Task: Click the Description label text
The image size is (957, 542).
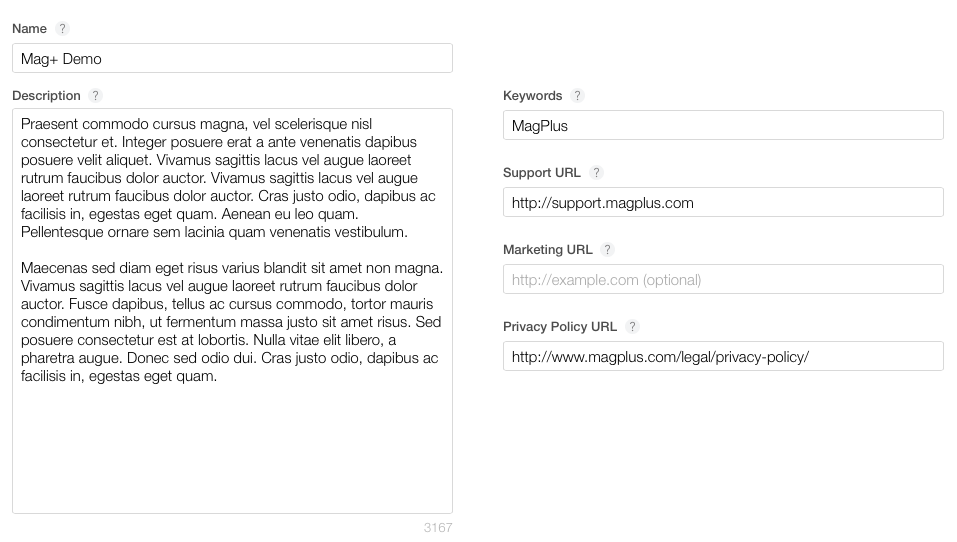Action: coord(46,96)
